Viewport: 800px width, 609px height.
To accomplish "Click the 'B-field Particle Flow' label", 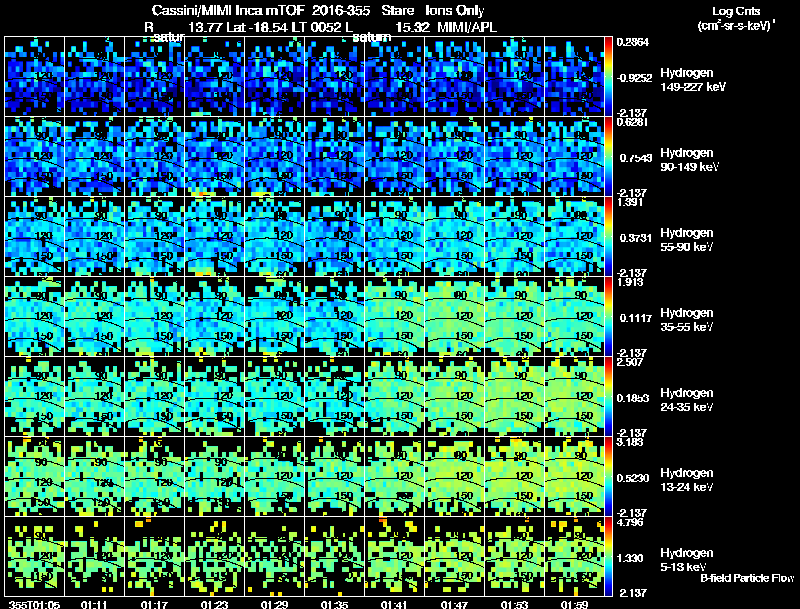I will click(747, 578).
